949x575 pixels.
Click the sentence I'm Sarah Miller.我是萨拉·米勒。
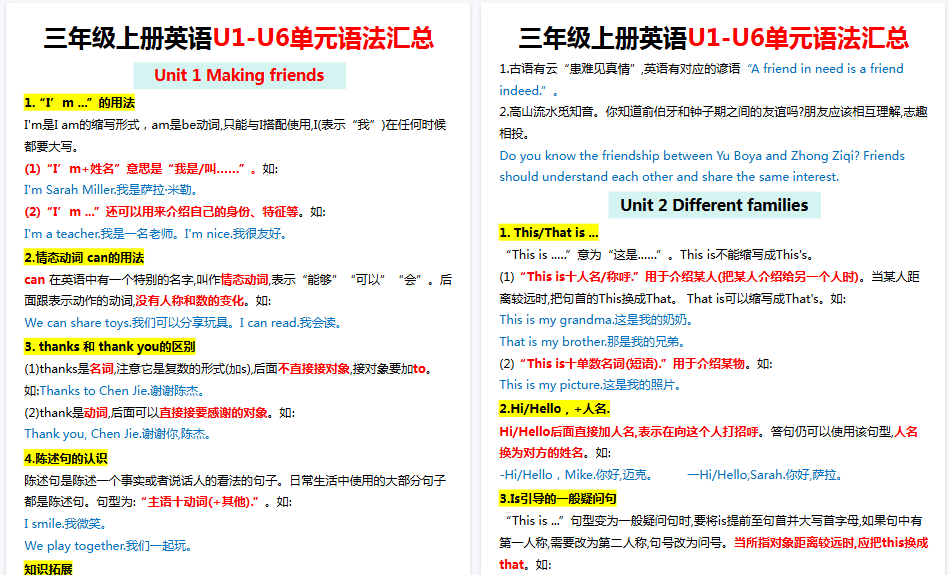point(111,189)
